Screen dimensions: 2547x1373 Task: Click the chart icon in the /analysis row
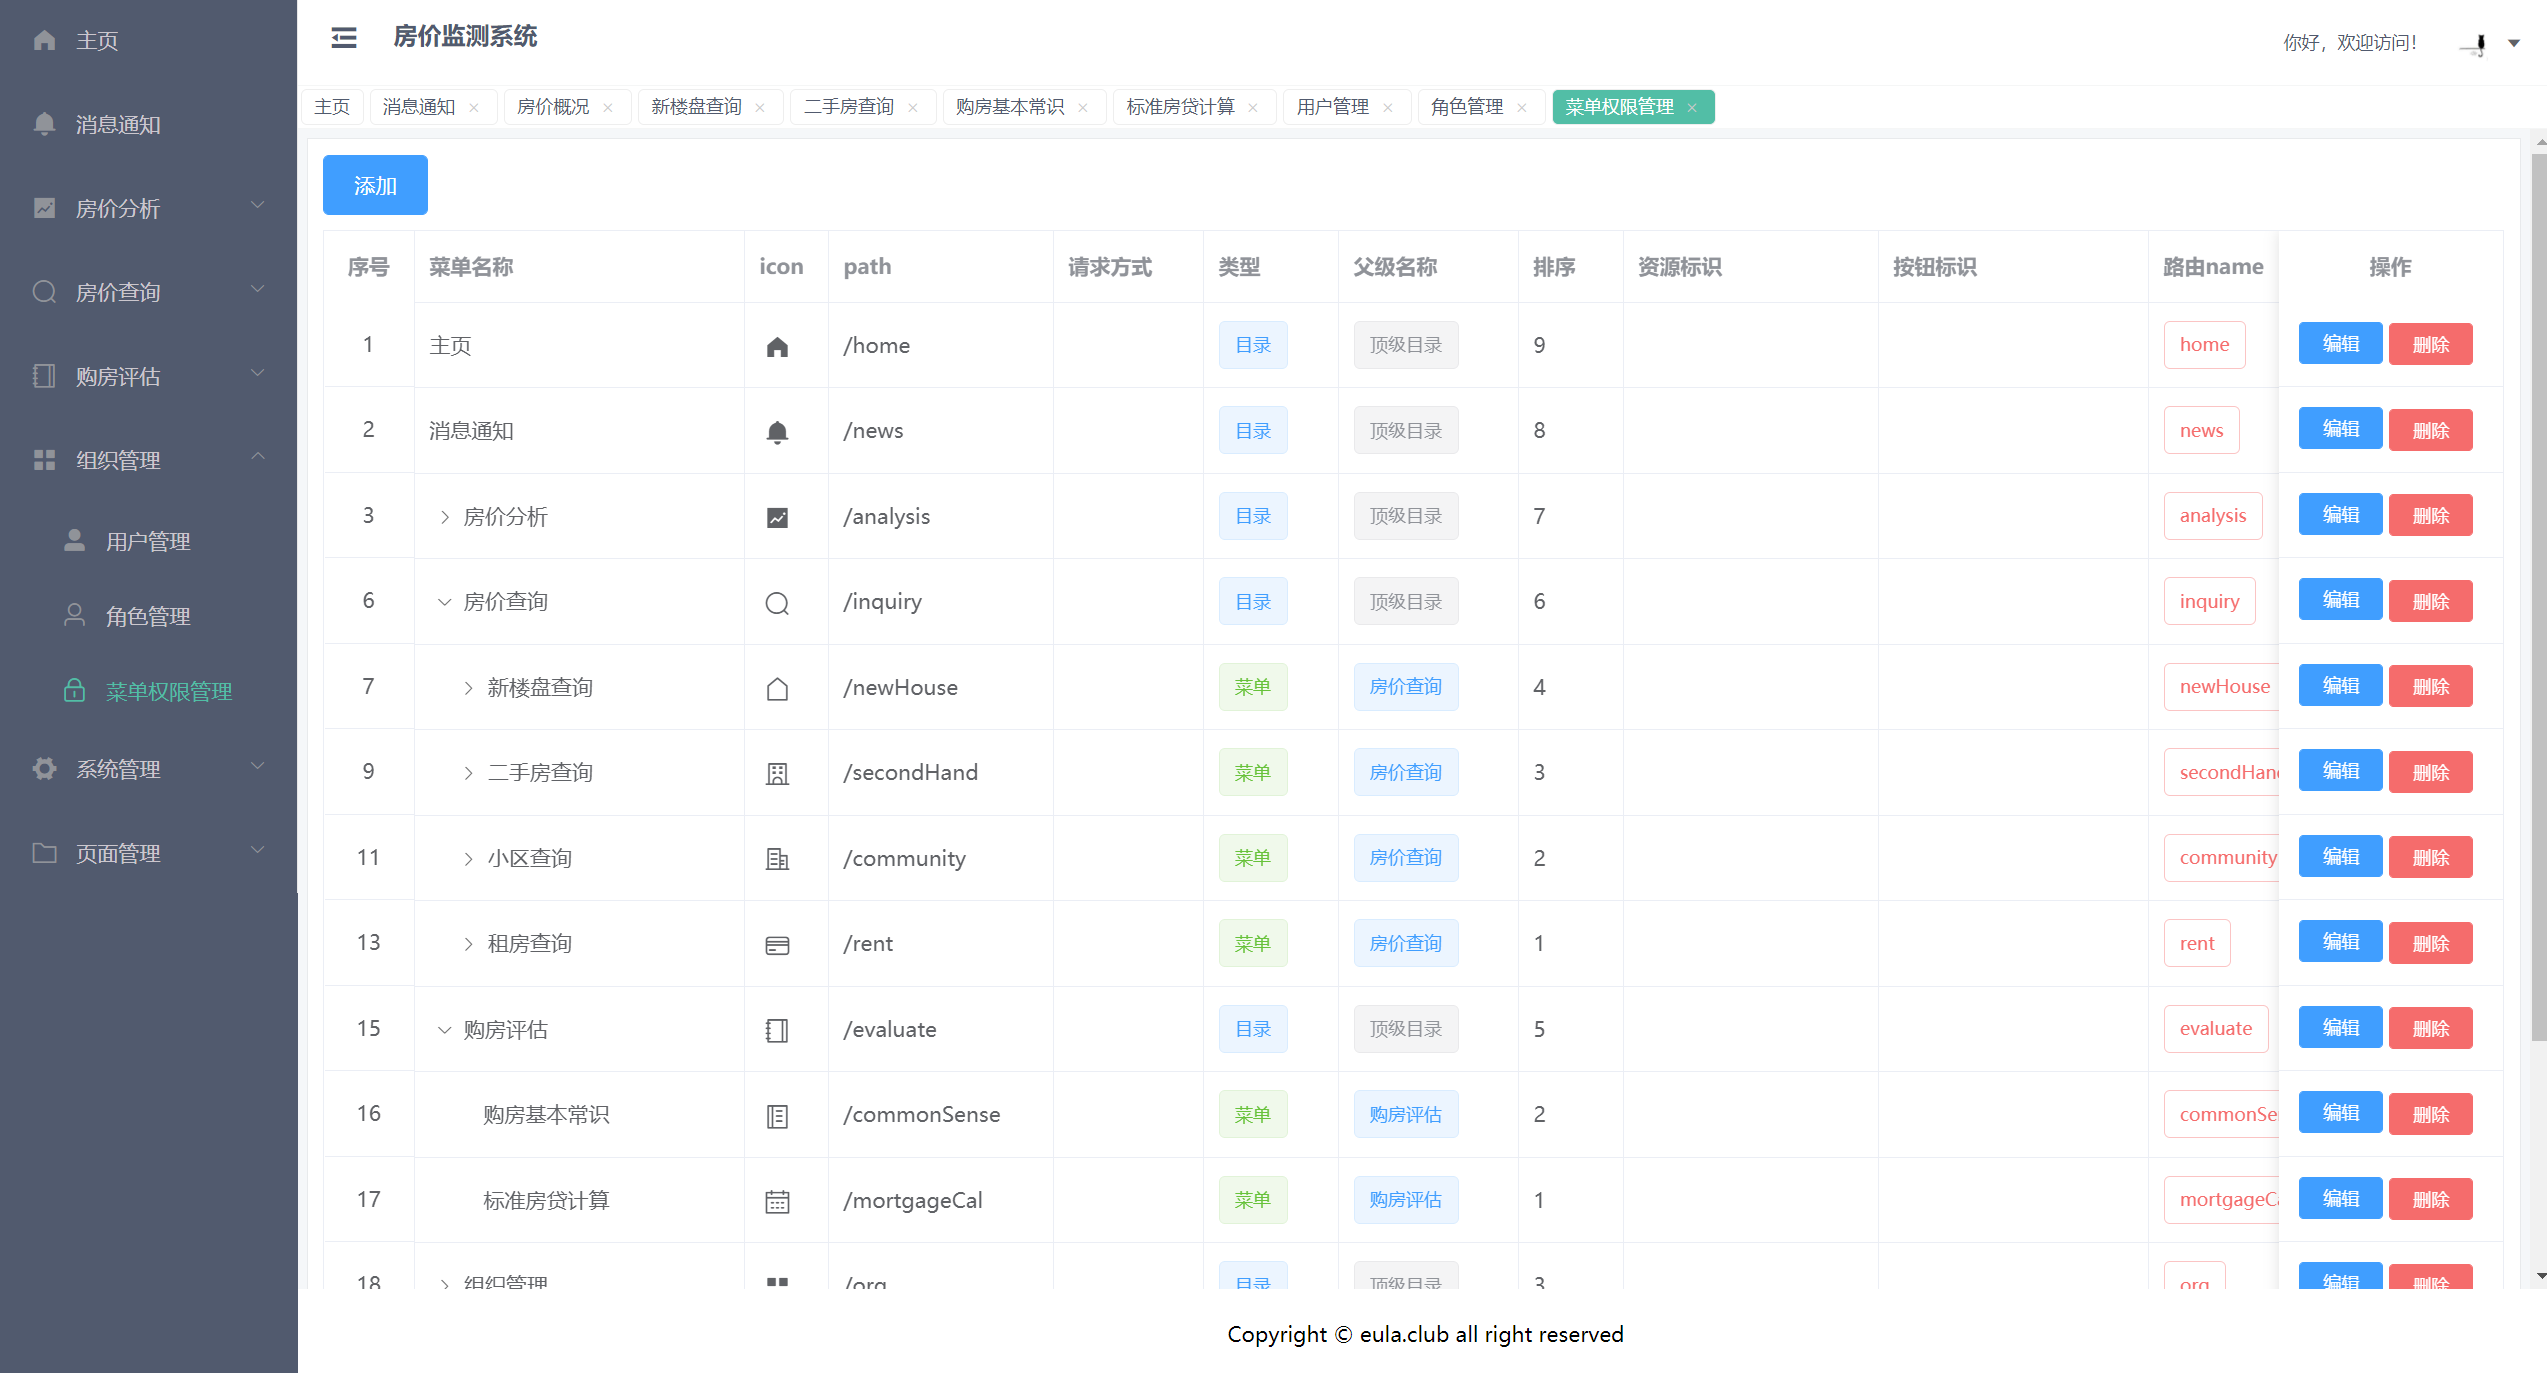(x=777, y=517)
